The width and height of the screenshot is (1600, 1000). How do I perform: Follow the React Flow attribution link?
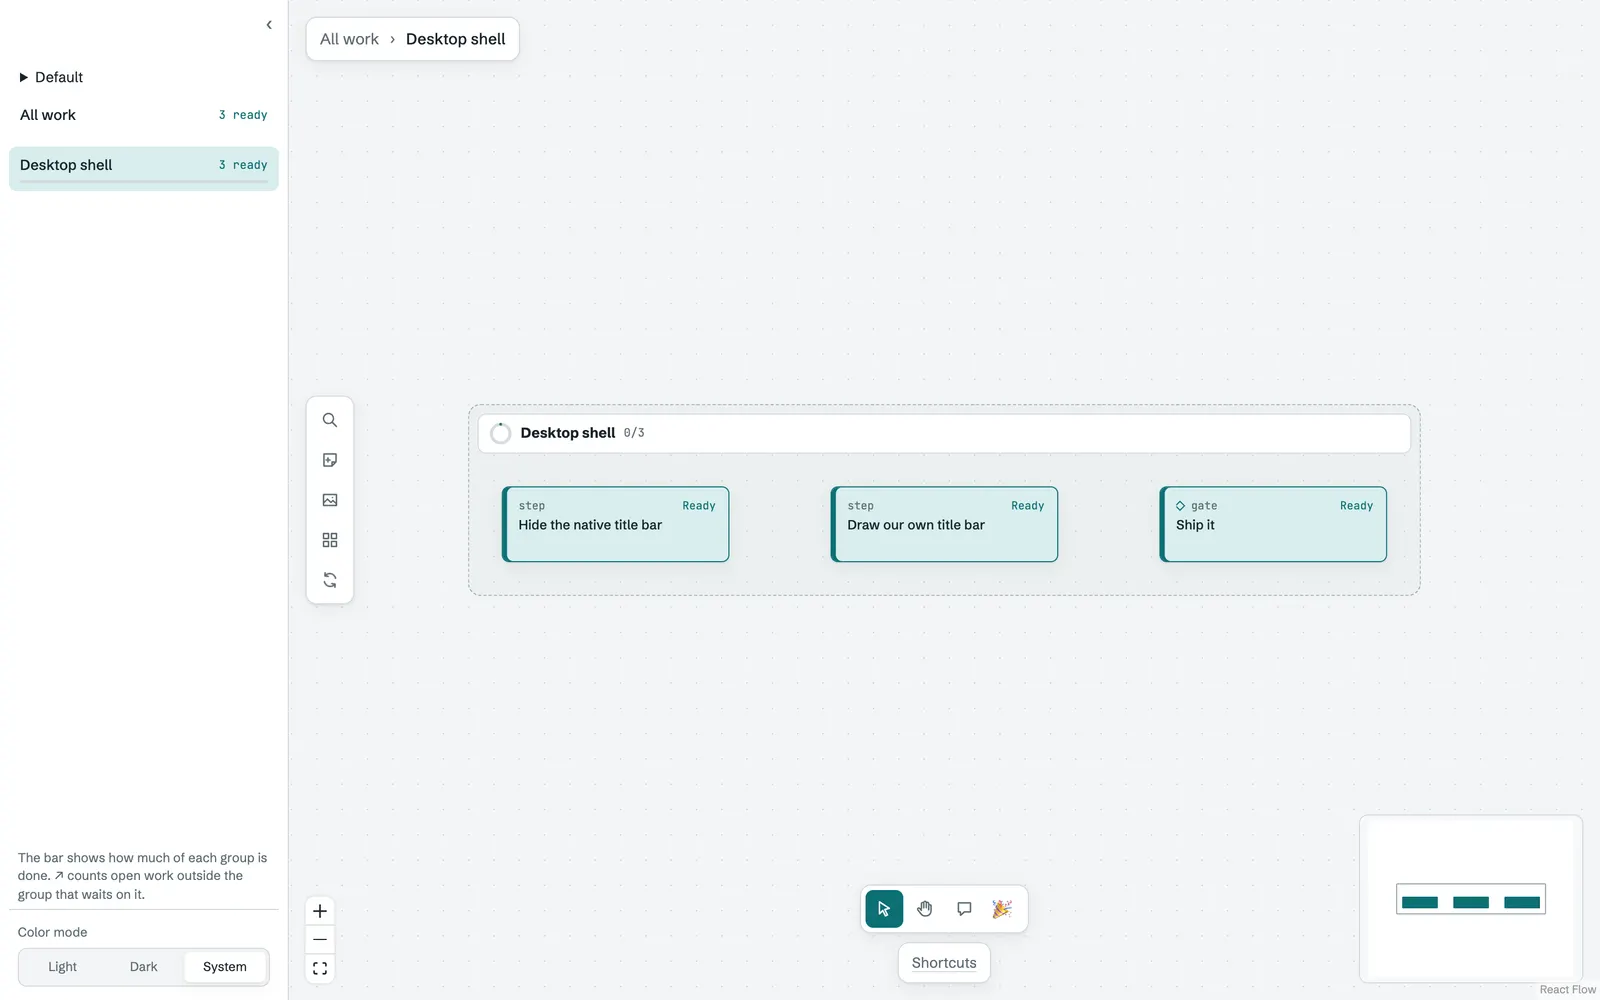tap(1568, 990)
